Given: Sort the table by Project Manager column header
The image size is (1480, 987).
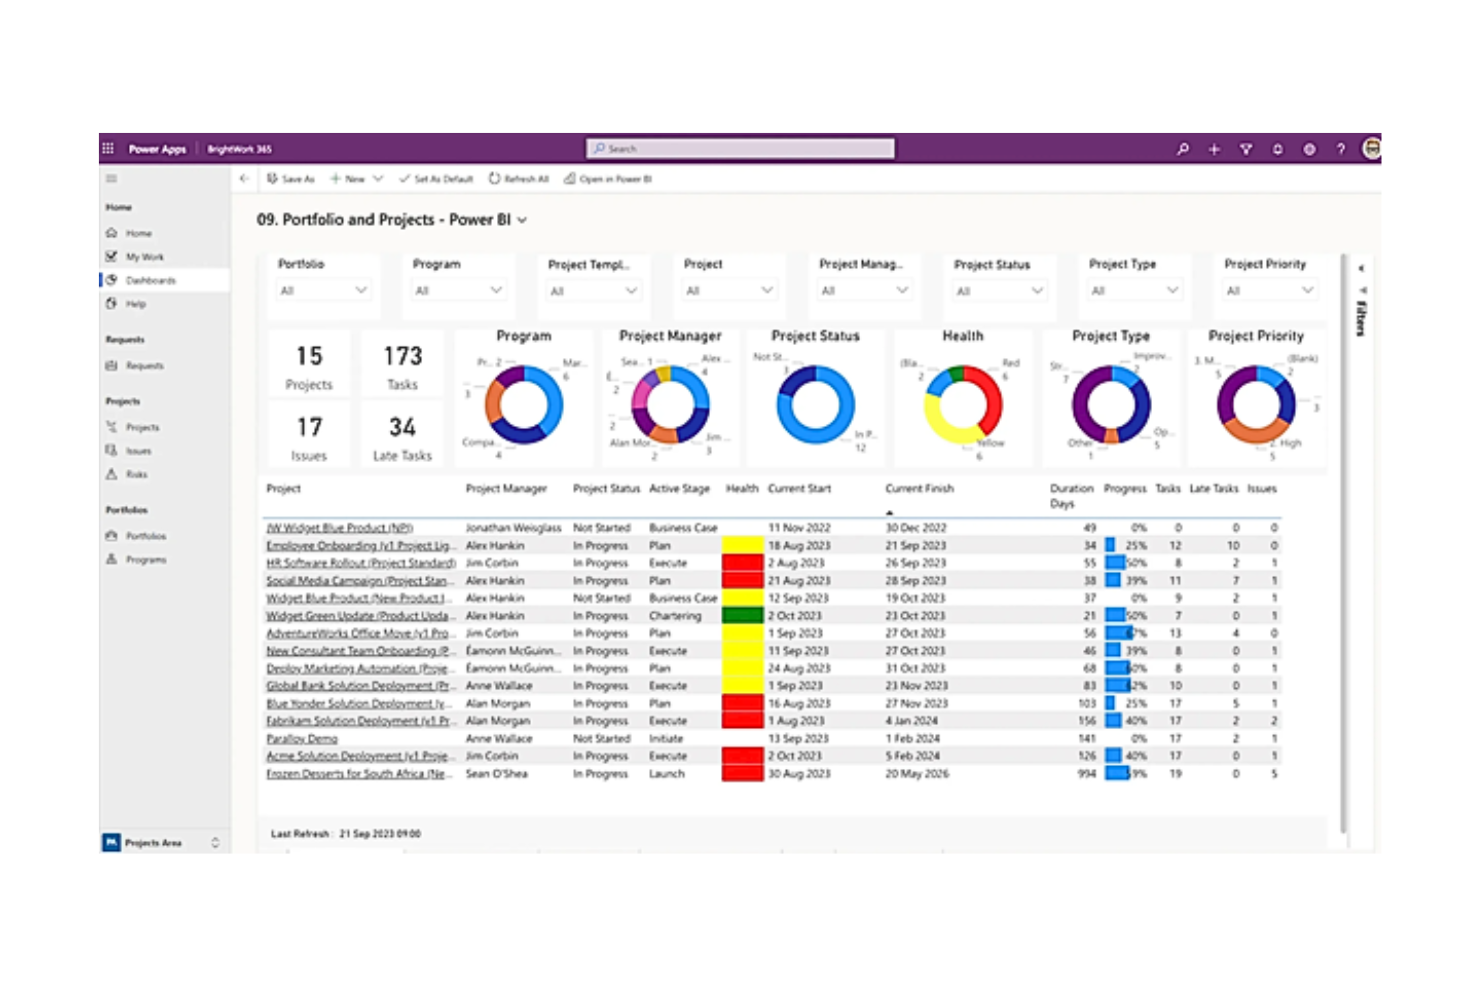Looking at the screenshot, I should (x=506, y=489).
